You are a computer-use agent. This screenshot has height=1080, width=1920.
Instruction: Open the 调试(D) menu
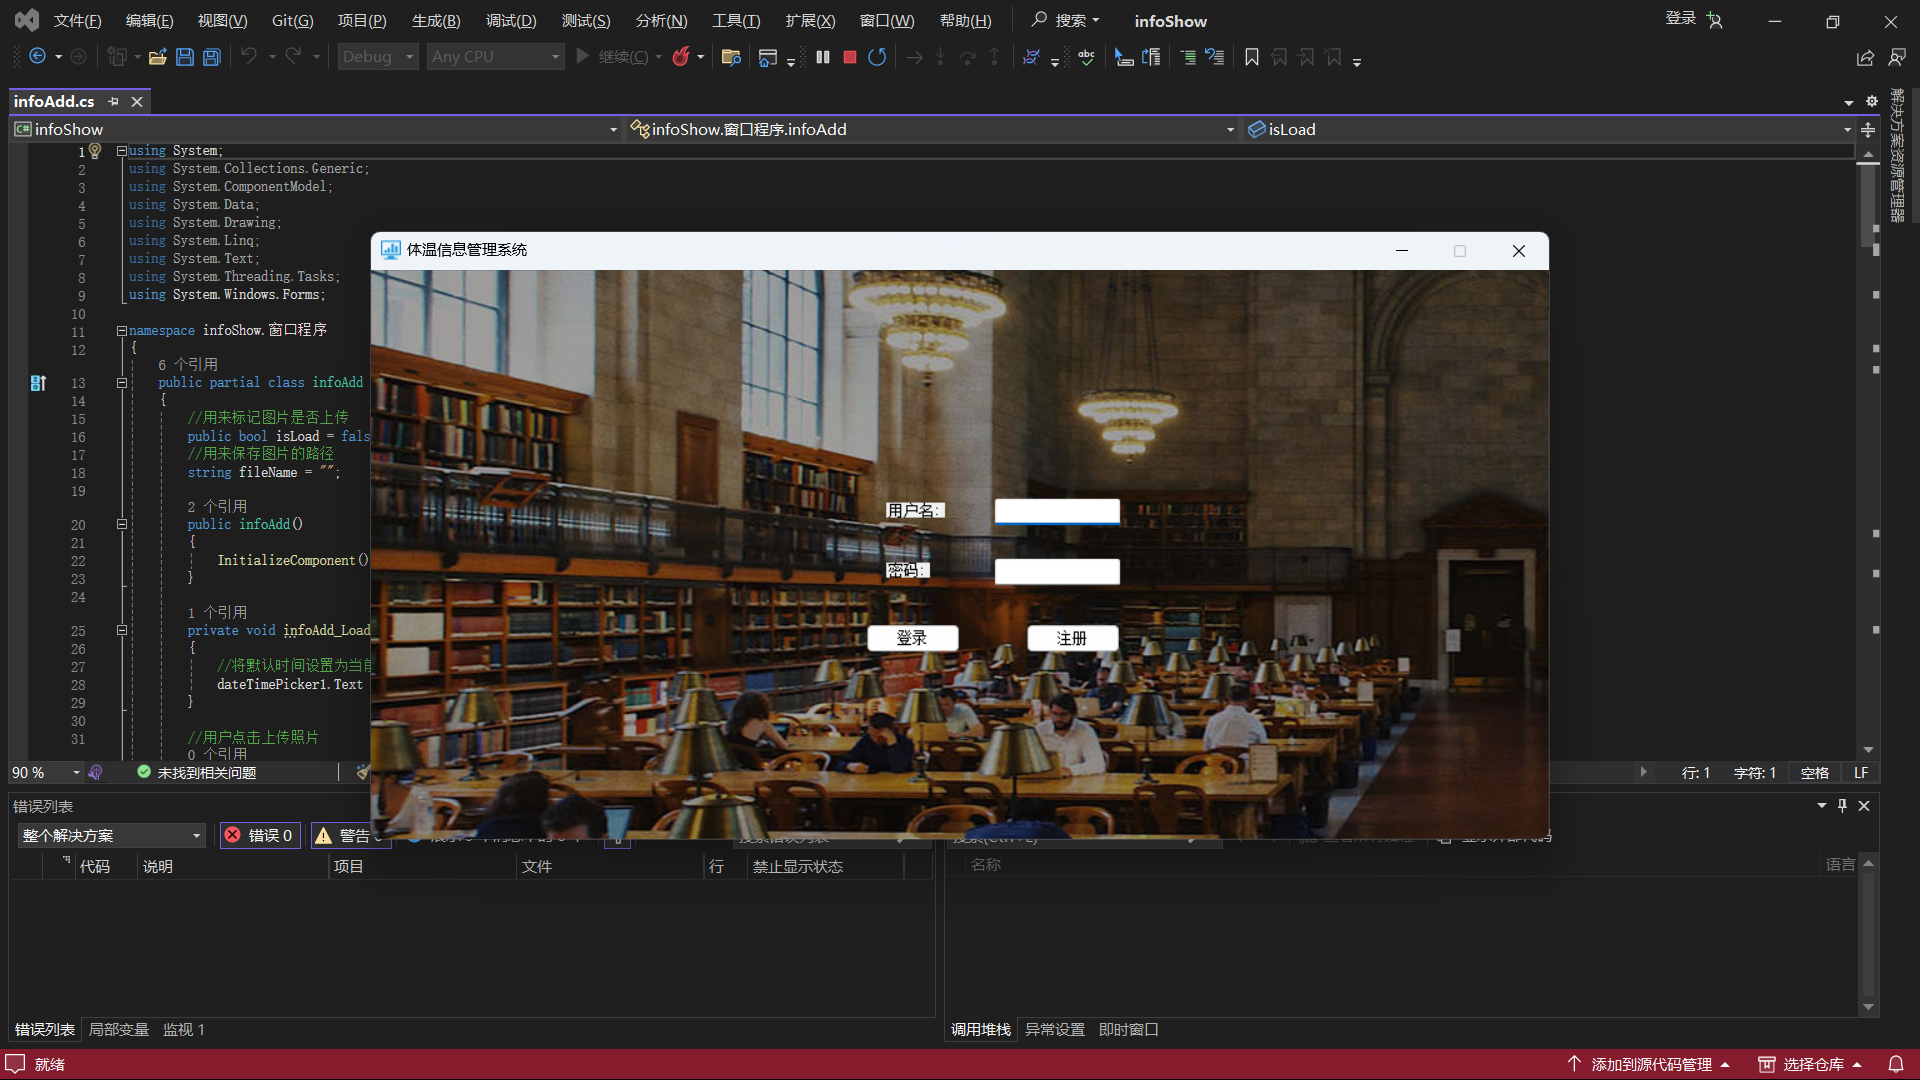pos(511,20)
